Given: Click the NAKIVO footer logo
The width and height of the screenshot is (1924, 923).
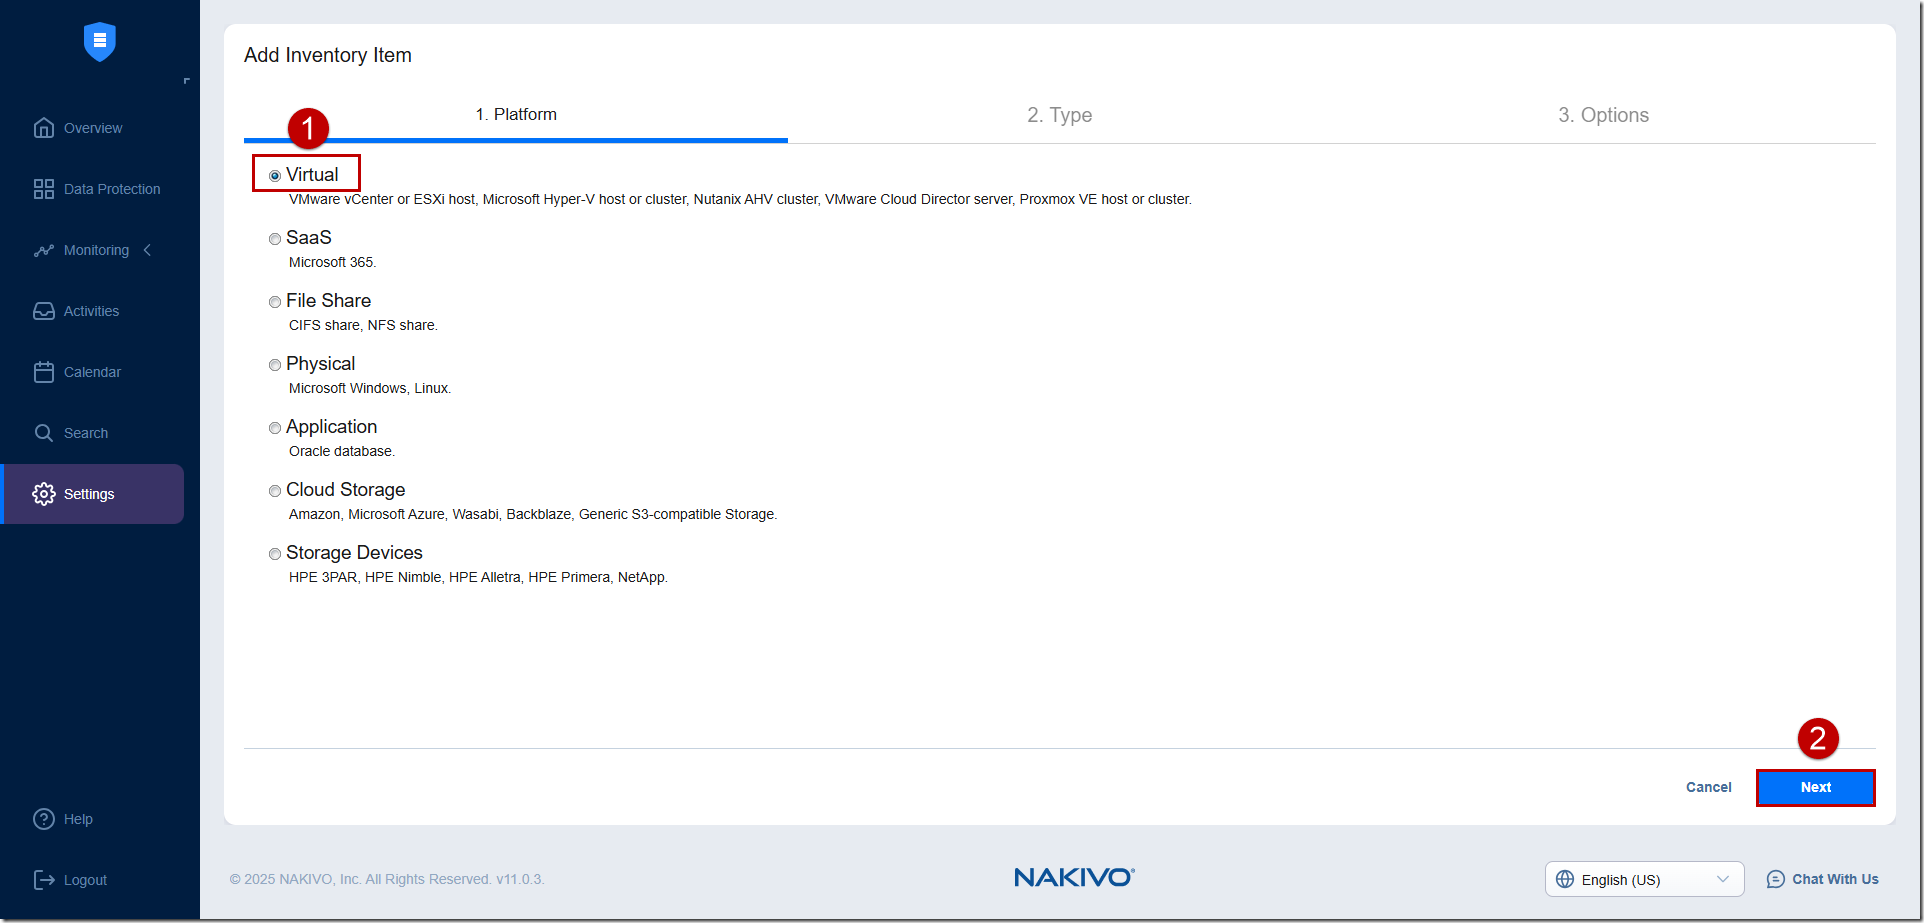Looking at the screenshot, I should 1075,877.
